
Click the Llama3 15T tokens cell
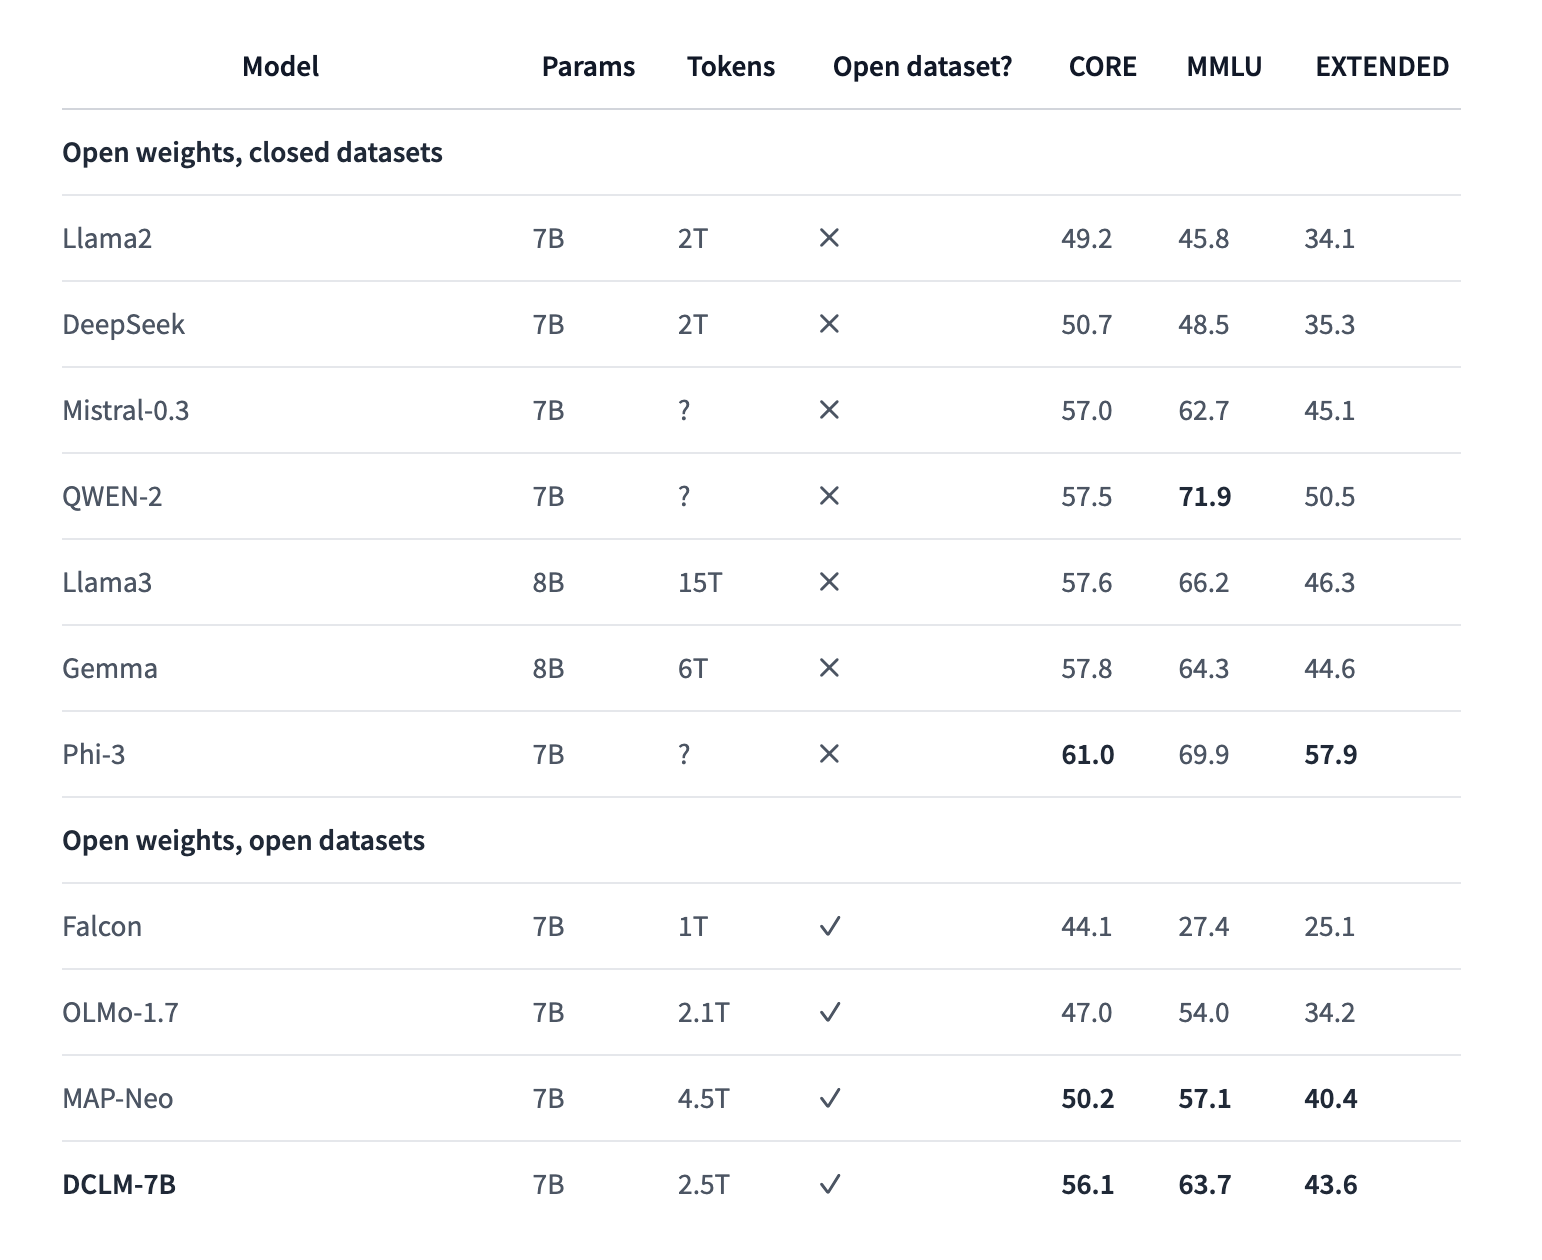click(x=700, y=582)
